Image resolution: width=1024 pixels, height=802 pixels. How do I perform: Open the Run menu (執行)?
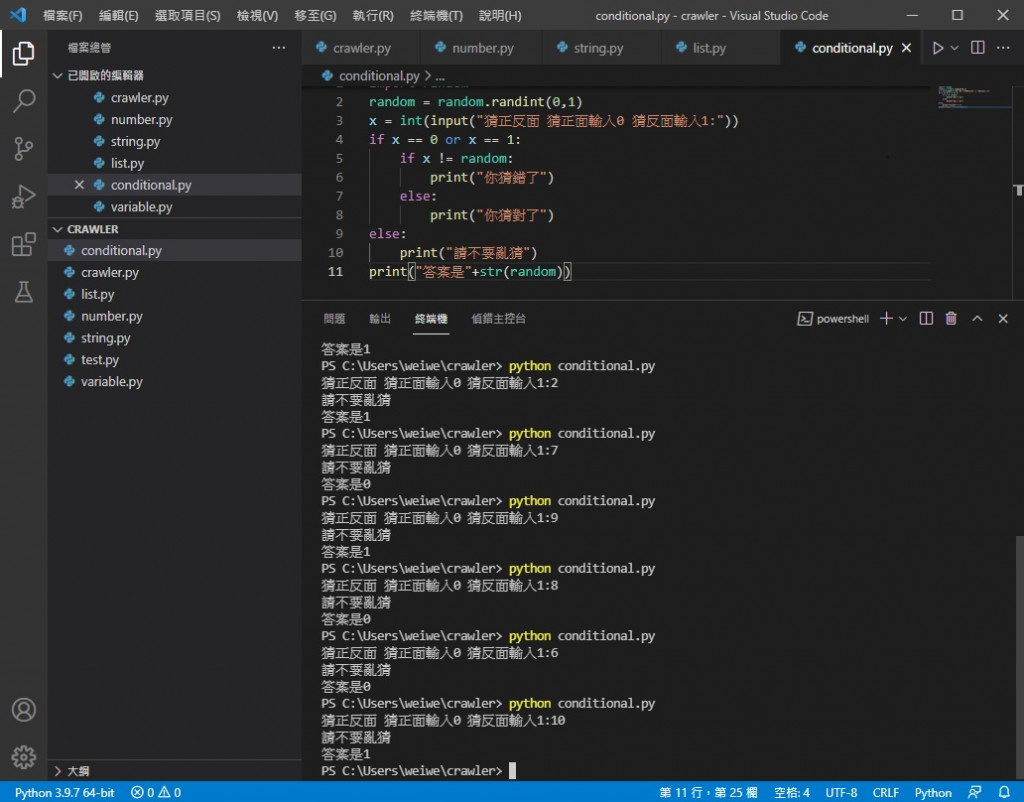(x=373, y=15)
